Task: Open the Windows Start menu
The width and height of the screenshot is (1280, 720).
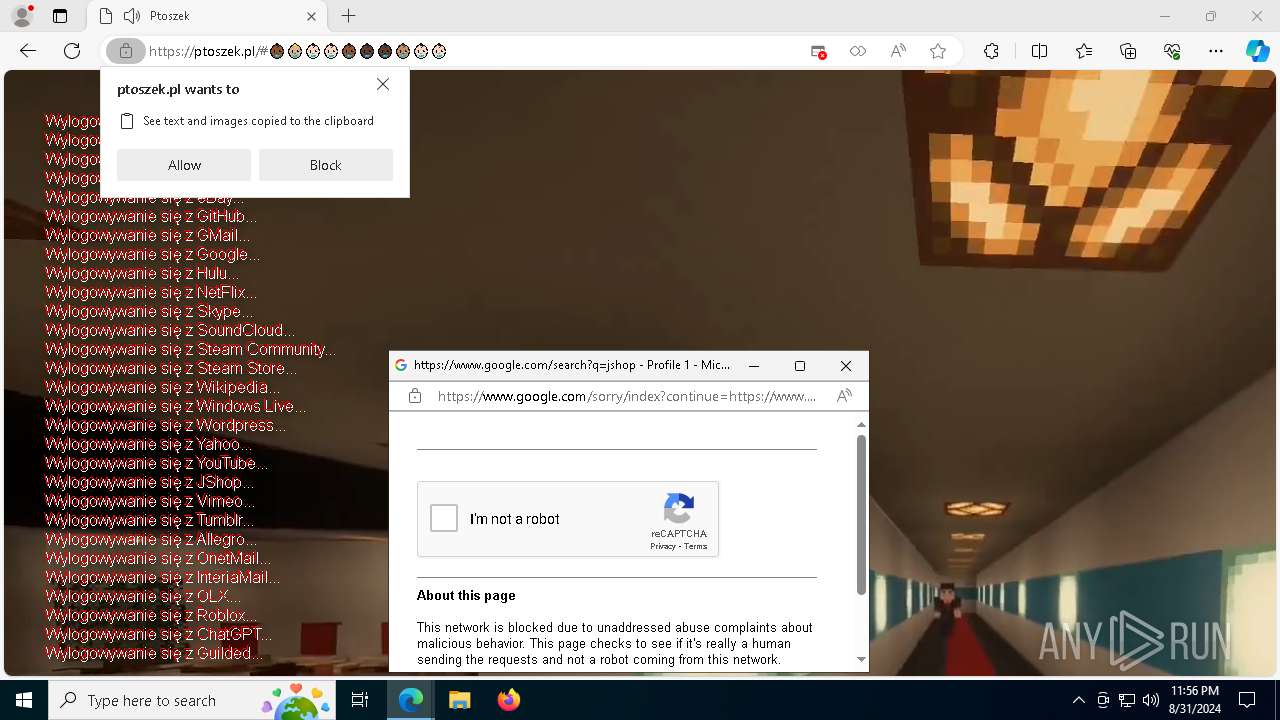Action: 24,700
